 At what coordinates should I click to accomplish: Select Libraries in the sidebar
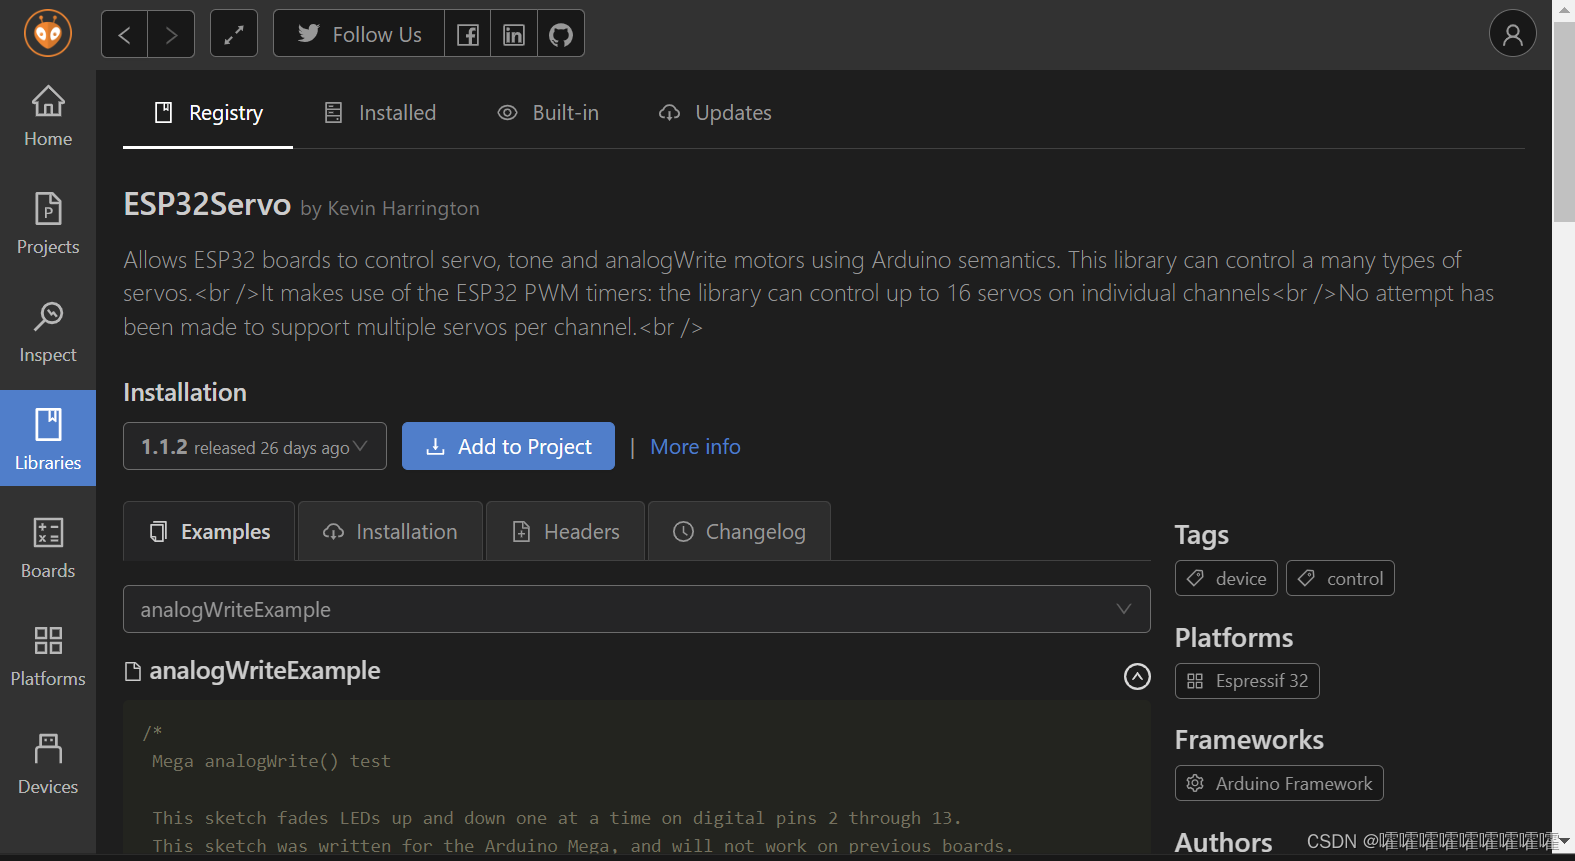coord(48,438)
